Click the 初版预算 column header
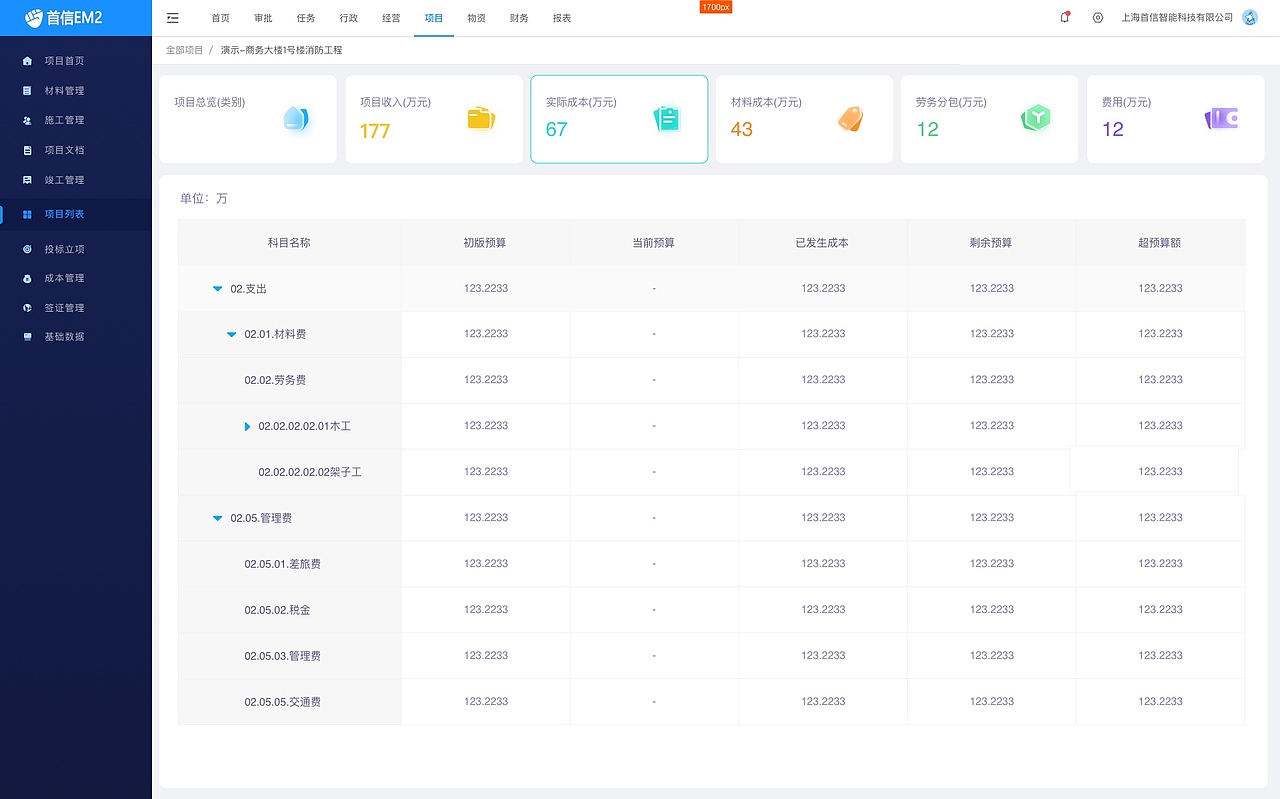This screenshot has height=799, width=1280. [x=485, y=243]
